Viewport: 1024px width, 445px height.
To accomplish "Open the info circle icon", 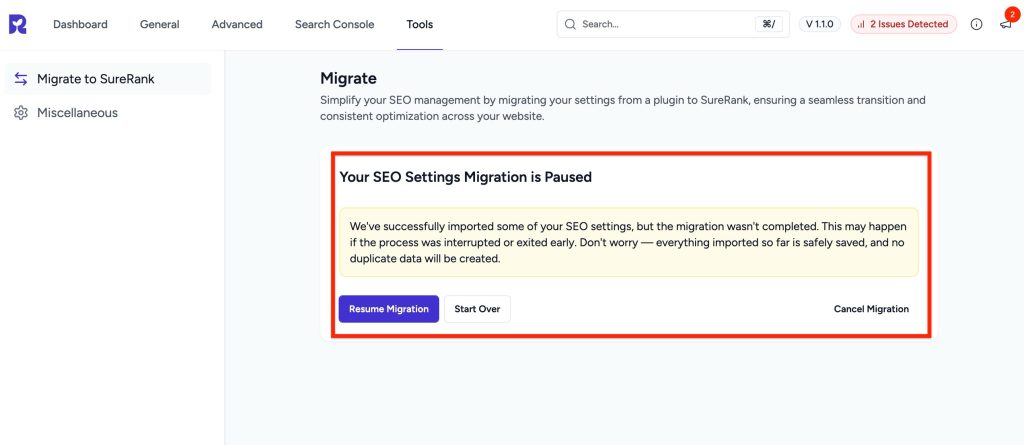I will (976, 24).
